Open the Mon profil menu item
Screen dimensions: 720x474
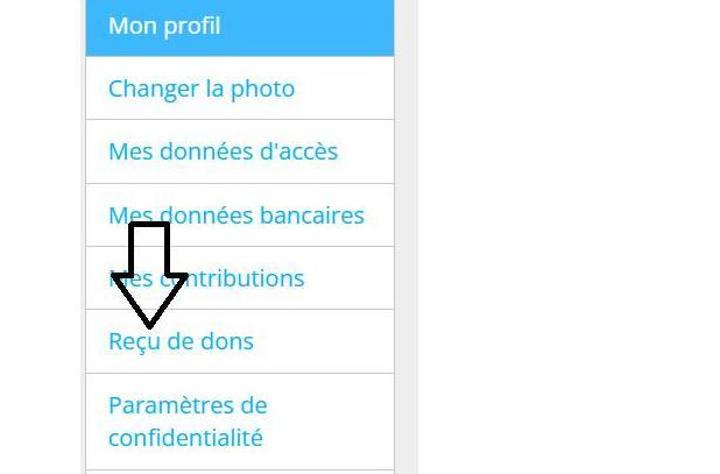point(164,26)
